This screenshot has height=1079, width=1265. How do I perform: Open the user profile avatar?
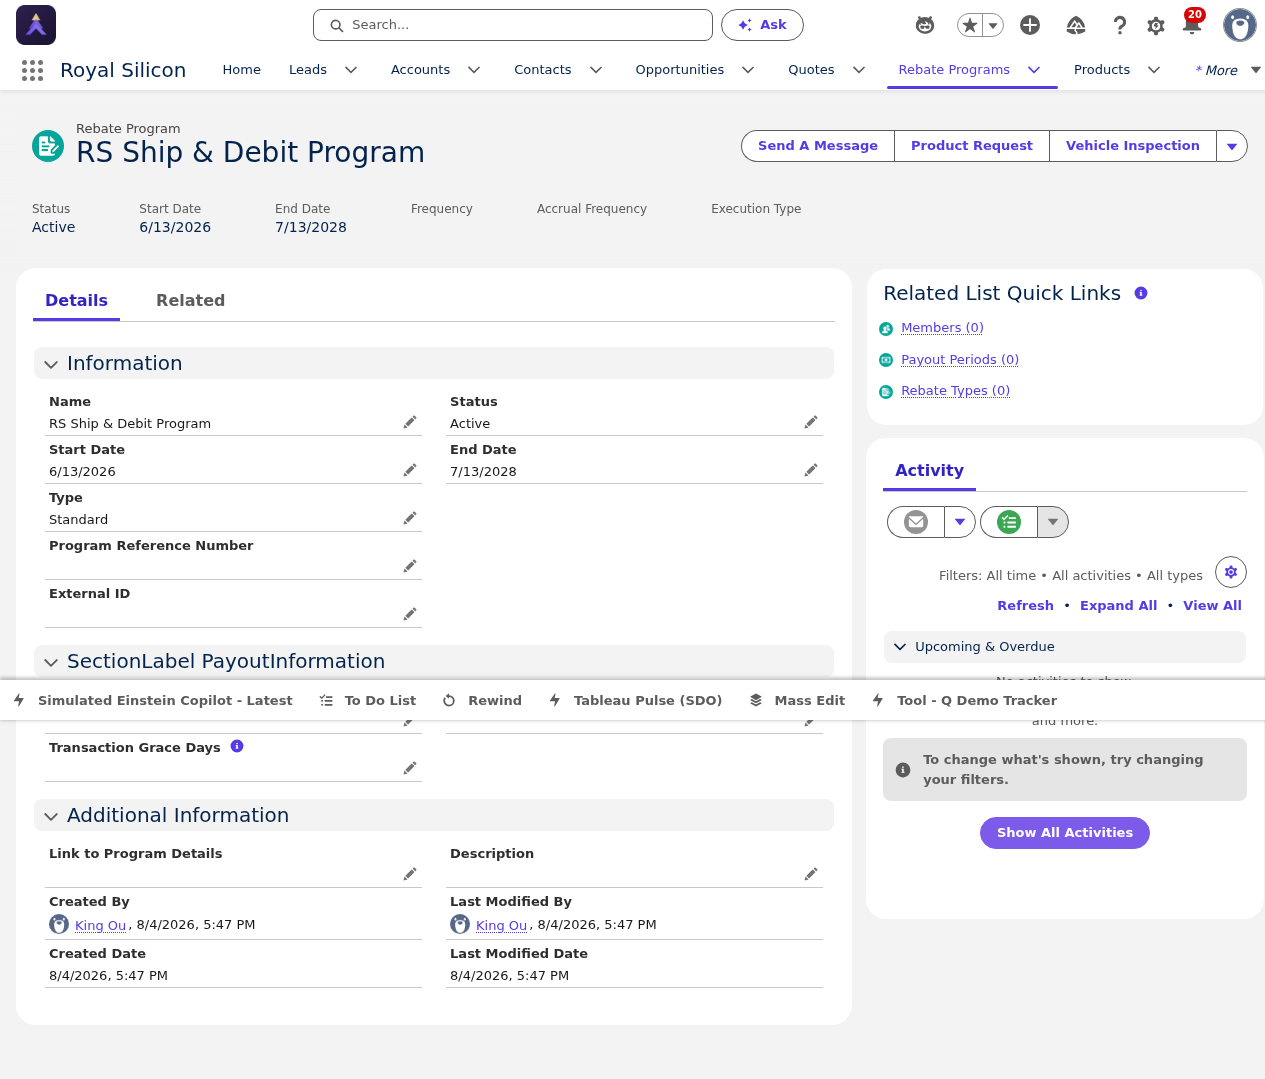1240,25
